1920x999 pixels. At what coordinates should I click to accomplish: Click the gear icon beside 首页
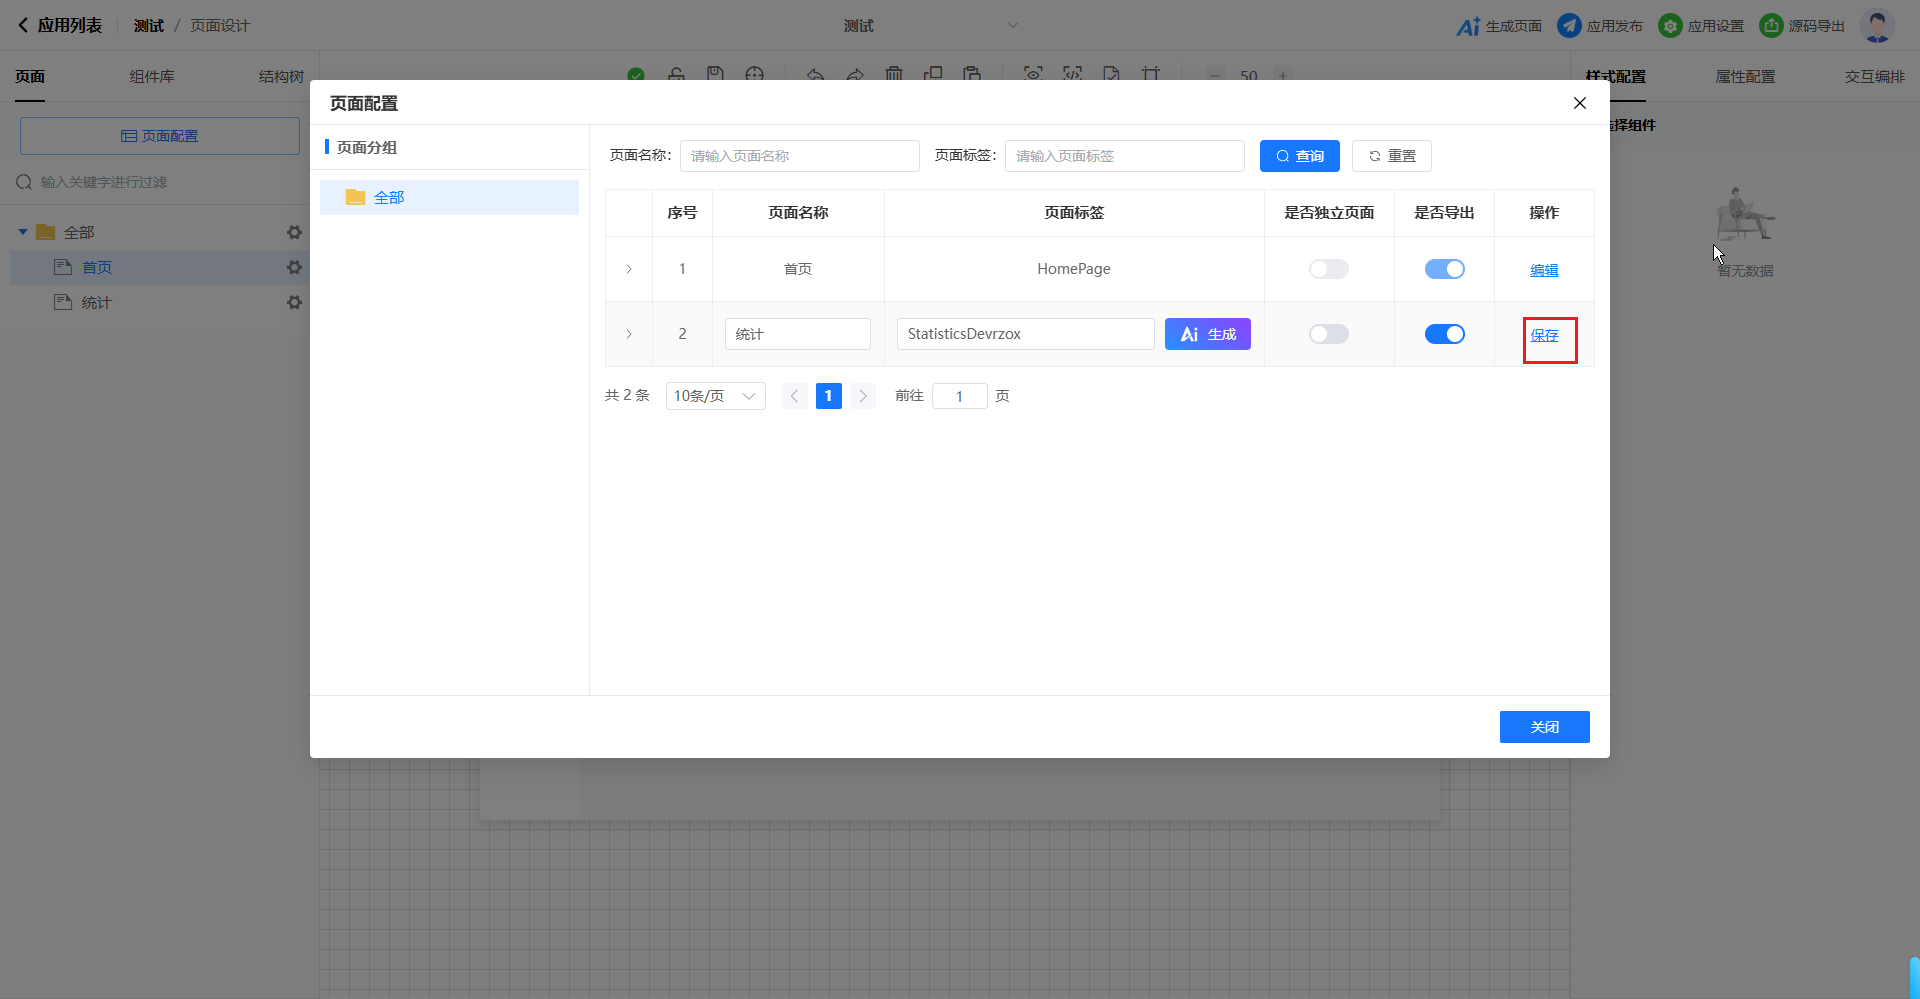click(294, 267)
